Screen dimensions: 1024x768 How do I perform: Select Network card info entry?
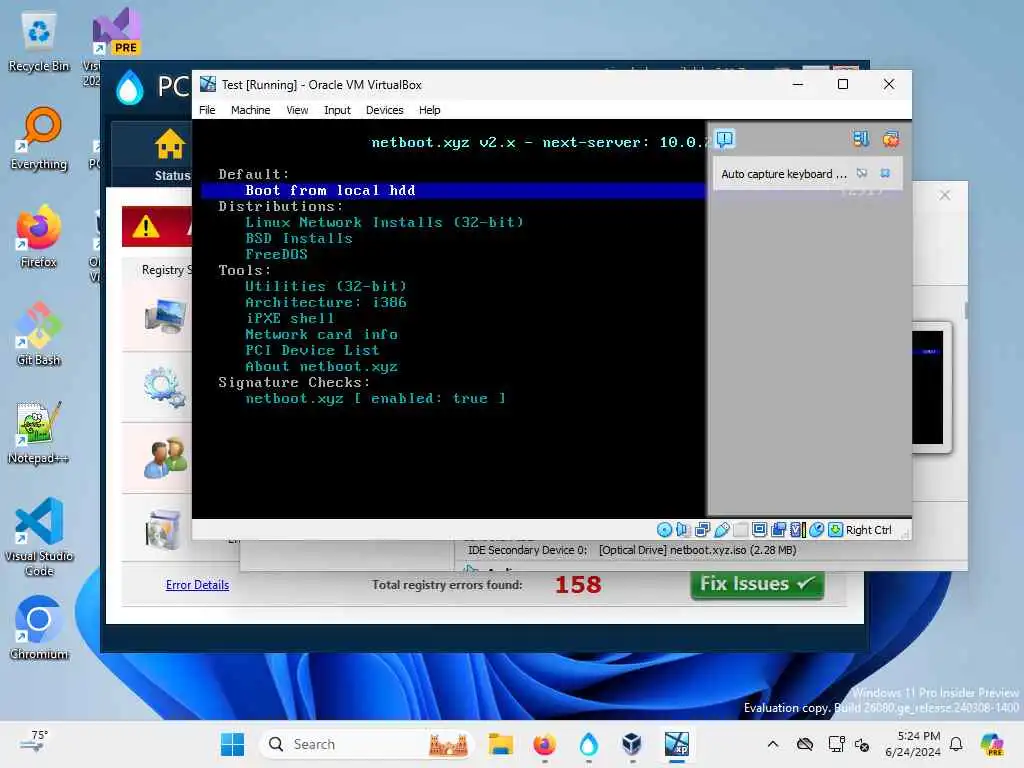point(321,334)
